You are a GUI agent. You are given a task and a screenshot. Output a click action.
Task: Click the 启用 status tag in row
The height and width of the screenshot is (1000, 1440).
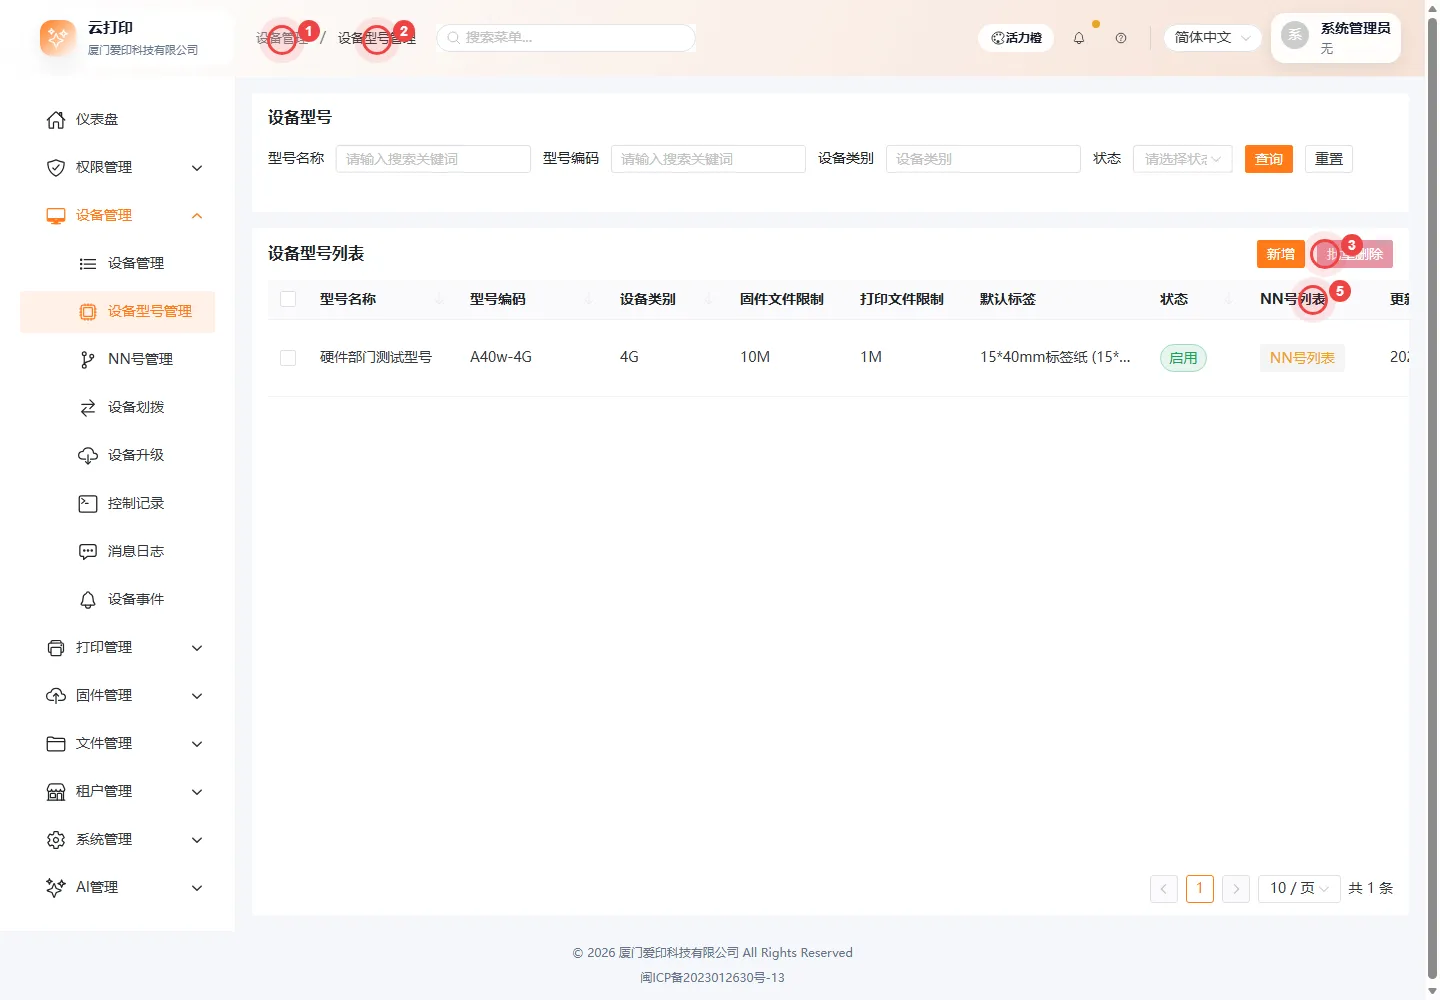pyautogui.click(x=1183, y=358)
